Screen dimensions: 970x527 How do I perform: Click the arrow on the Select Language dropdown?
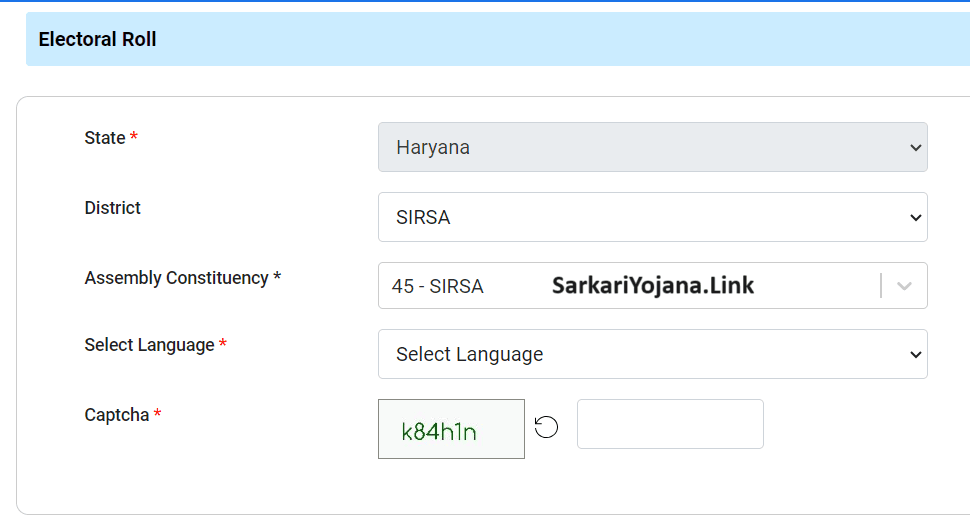coord(914,355)
